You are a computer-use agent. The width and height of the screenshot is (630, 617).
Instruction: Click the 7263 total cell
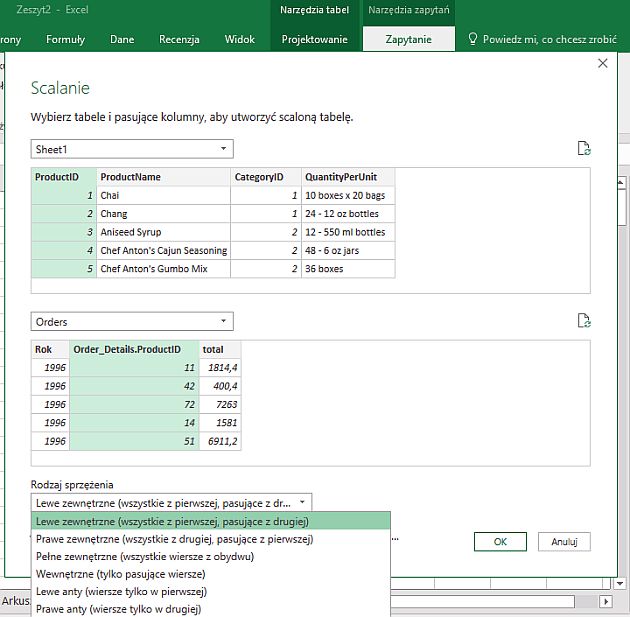pyautogui.click(x=220, y=404)
